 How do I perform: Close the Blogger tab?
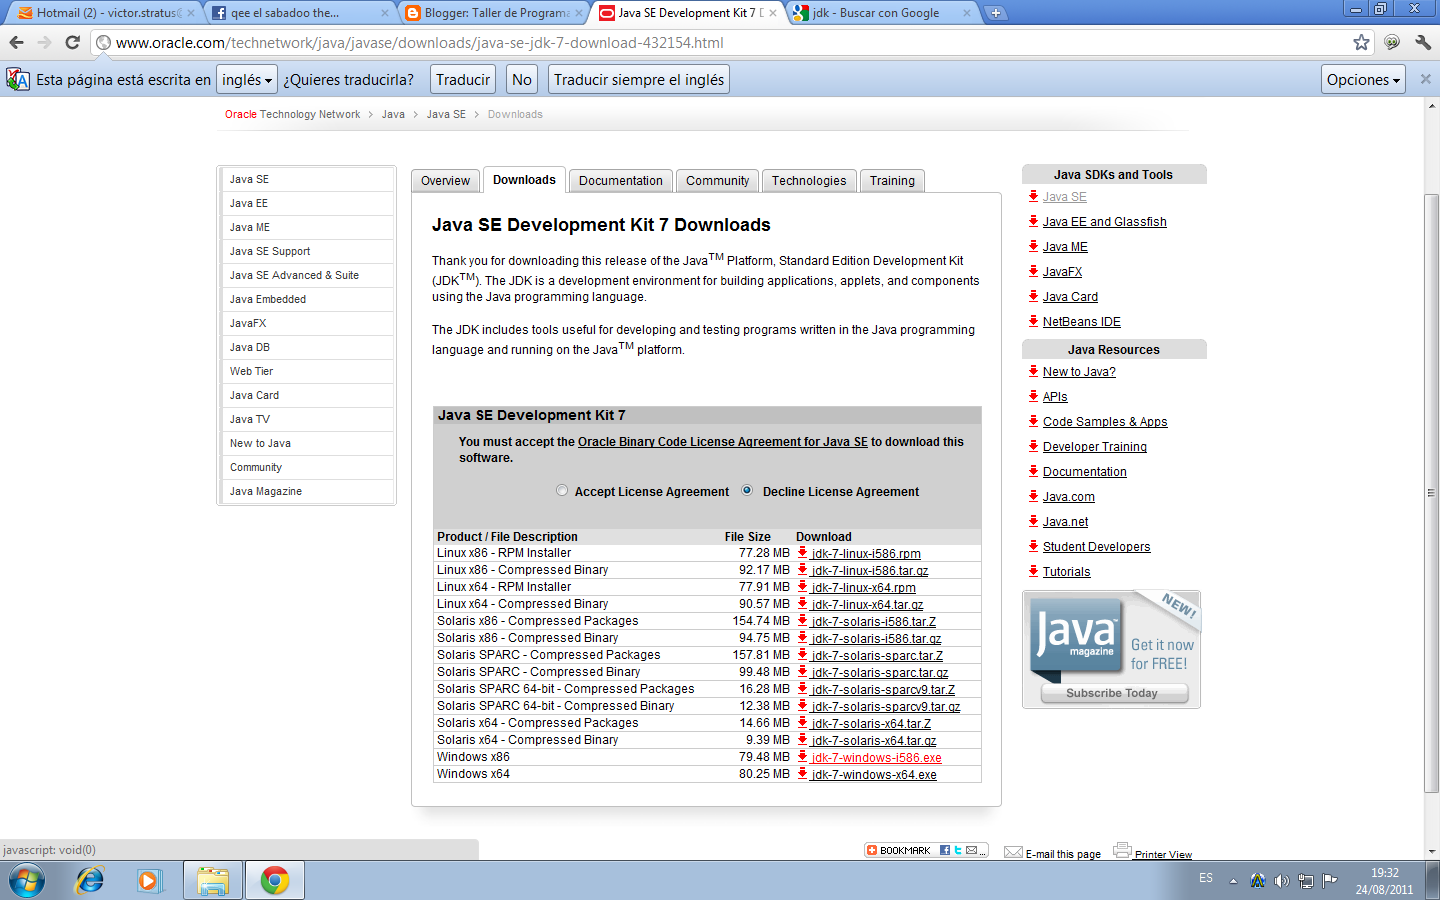tap(579, 13)
